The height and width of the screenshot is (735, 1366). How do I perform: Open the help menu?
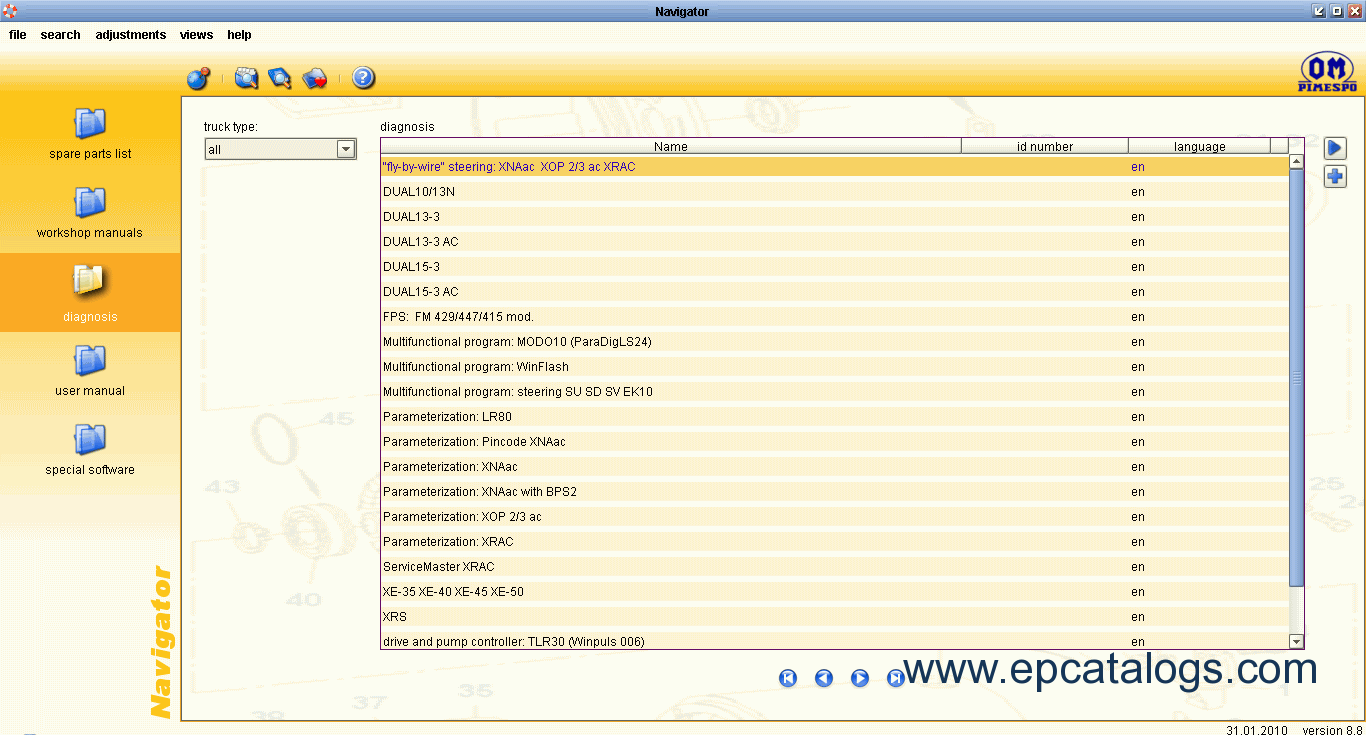(239, 35)
